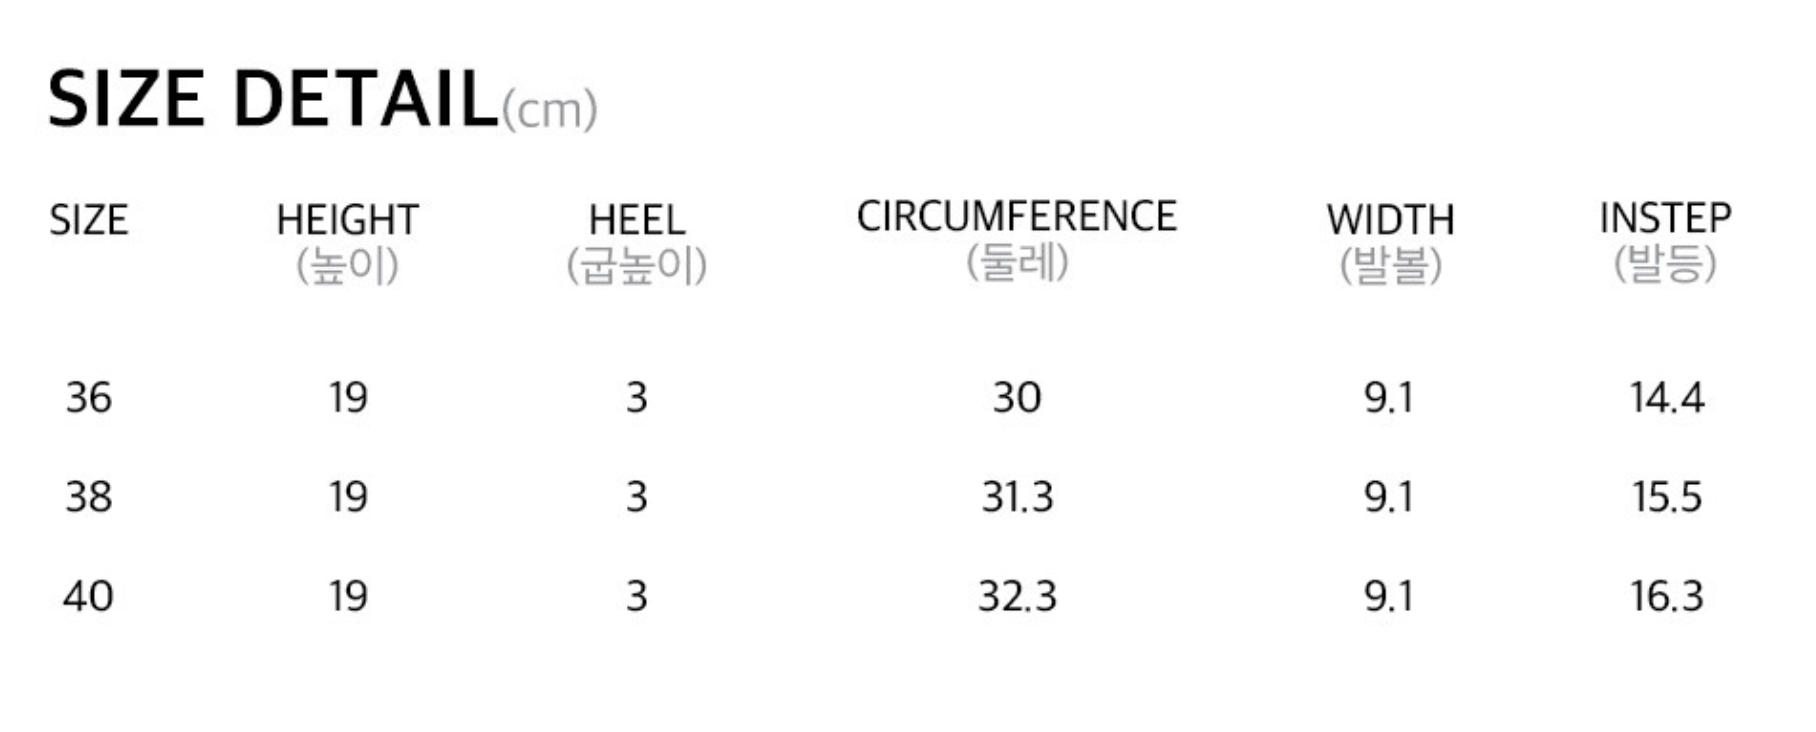Click the HEEL column header
Viewport: 1816px width, 732px height.
click(637, 220)
